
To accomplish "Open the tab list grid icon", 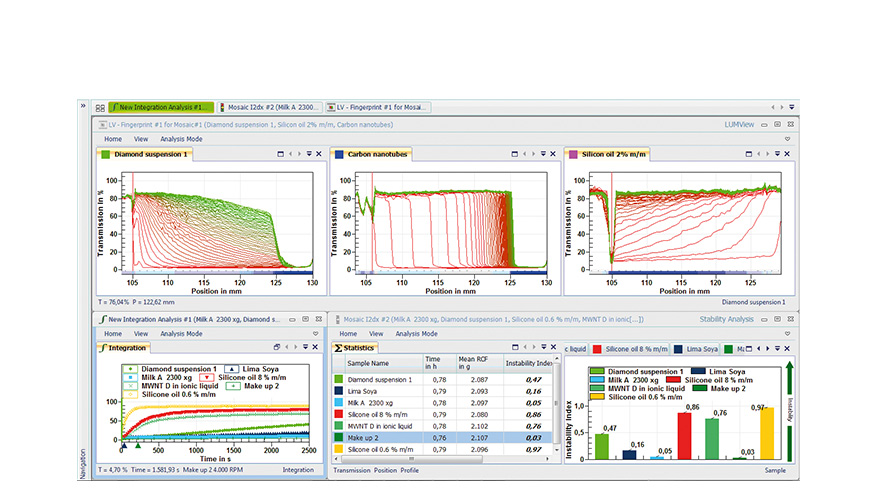I will click(100, 107).
